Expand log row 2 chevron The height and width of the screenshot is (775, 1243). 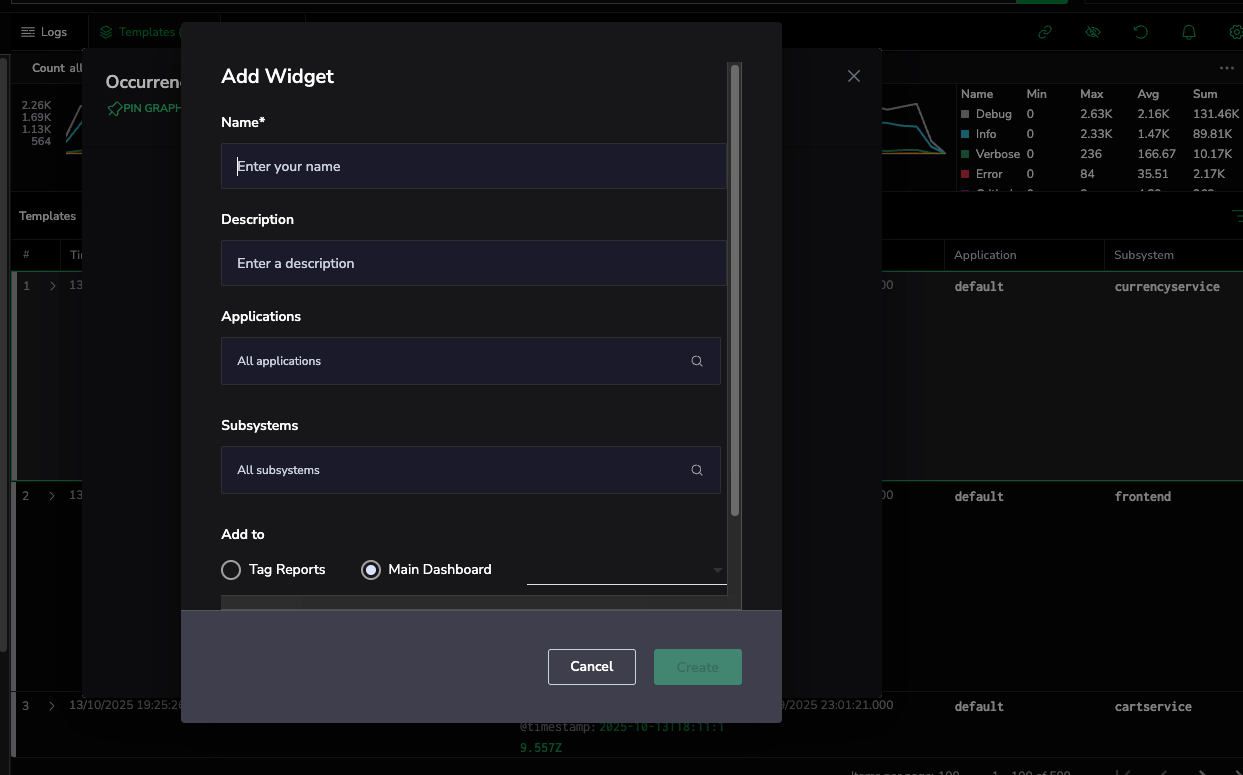coord(52,496)
